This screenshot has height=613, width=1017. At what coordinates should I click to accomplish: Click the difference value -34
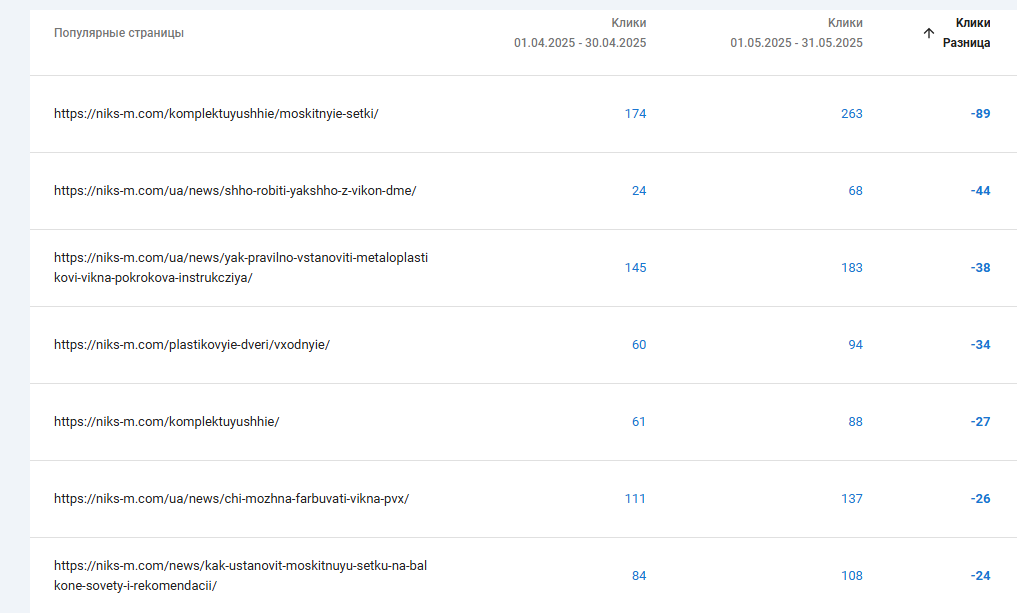(x=980, y=344)
